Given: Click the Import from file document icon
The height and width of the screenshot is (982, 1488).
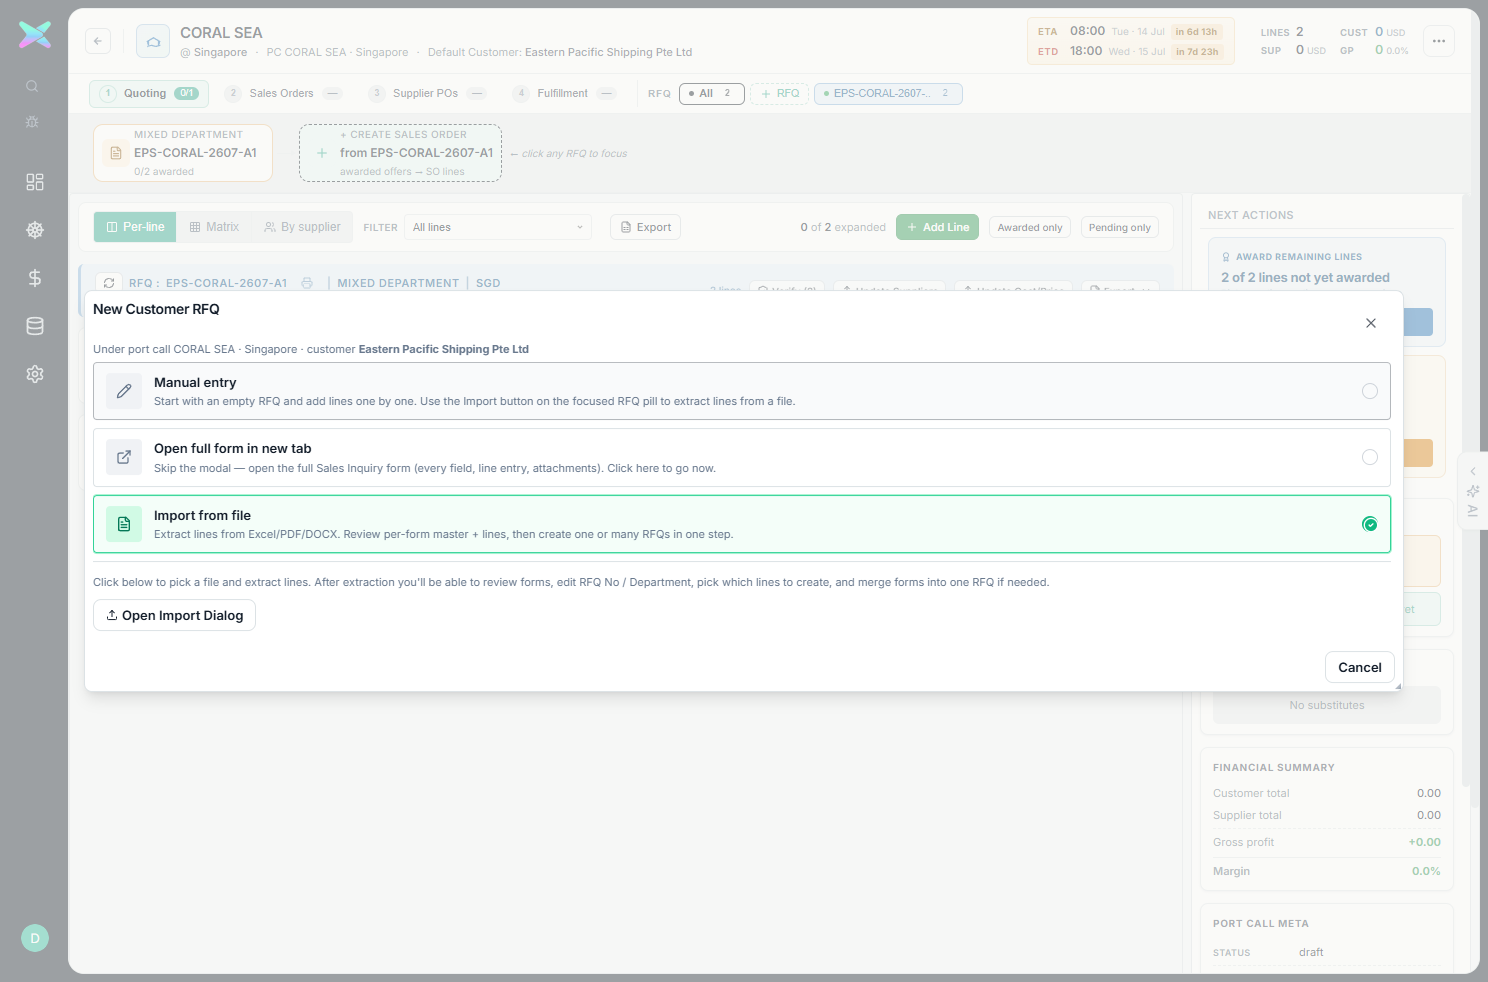Looking at the screenshot, I should (x=124, y=524).
